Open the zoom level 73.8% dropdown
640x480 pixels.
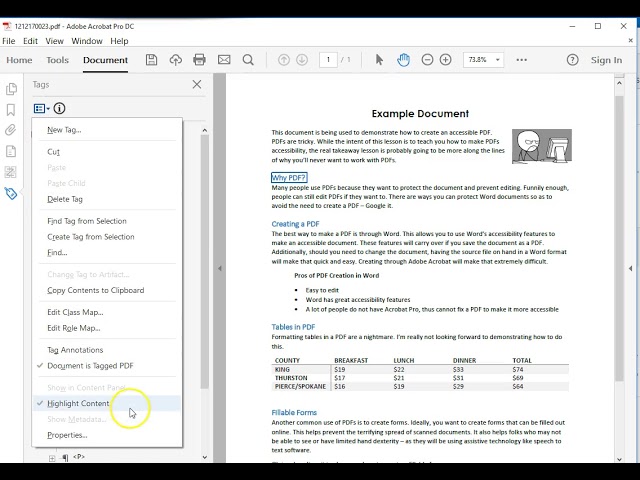point(484,60)
